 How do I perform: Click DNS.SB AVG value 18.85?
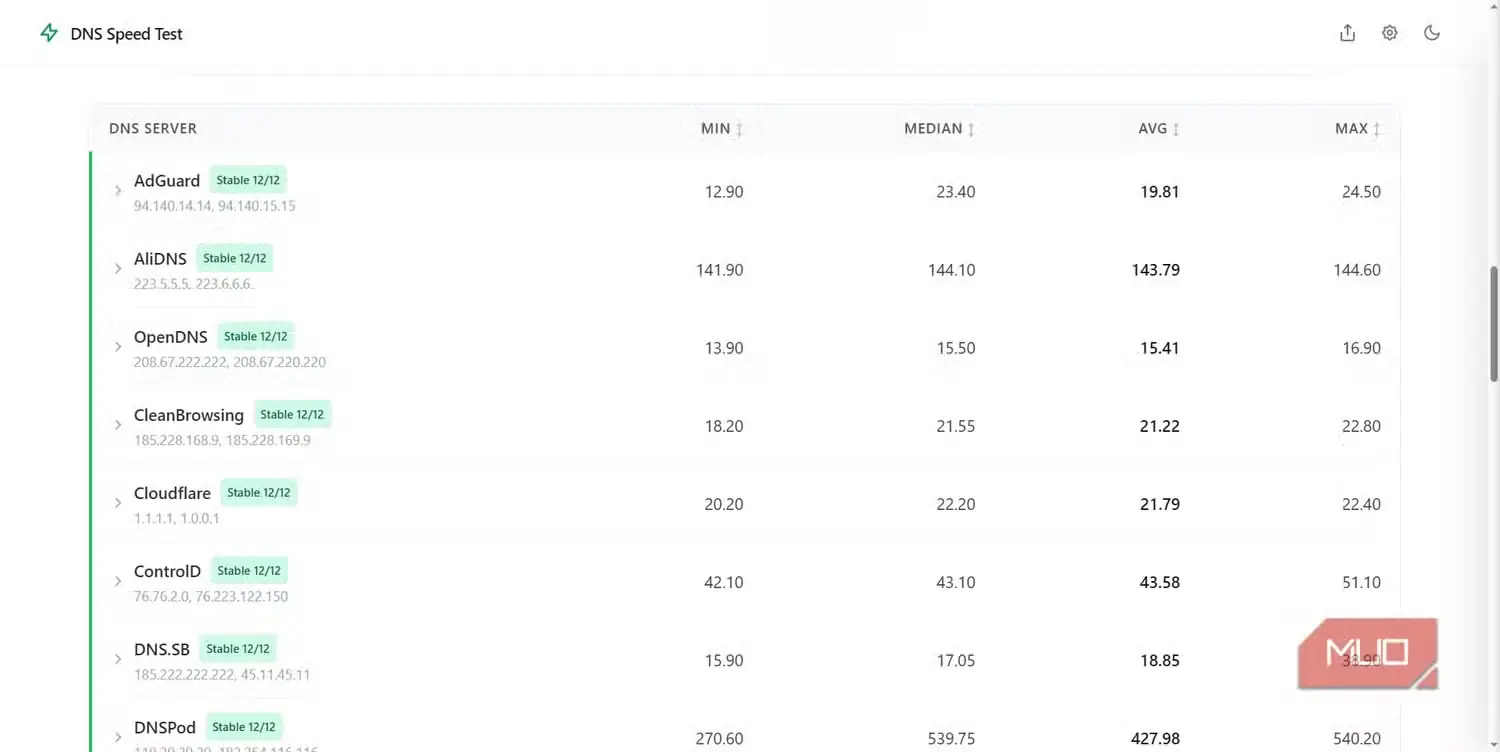(x=1160, y=660)
